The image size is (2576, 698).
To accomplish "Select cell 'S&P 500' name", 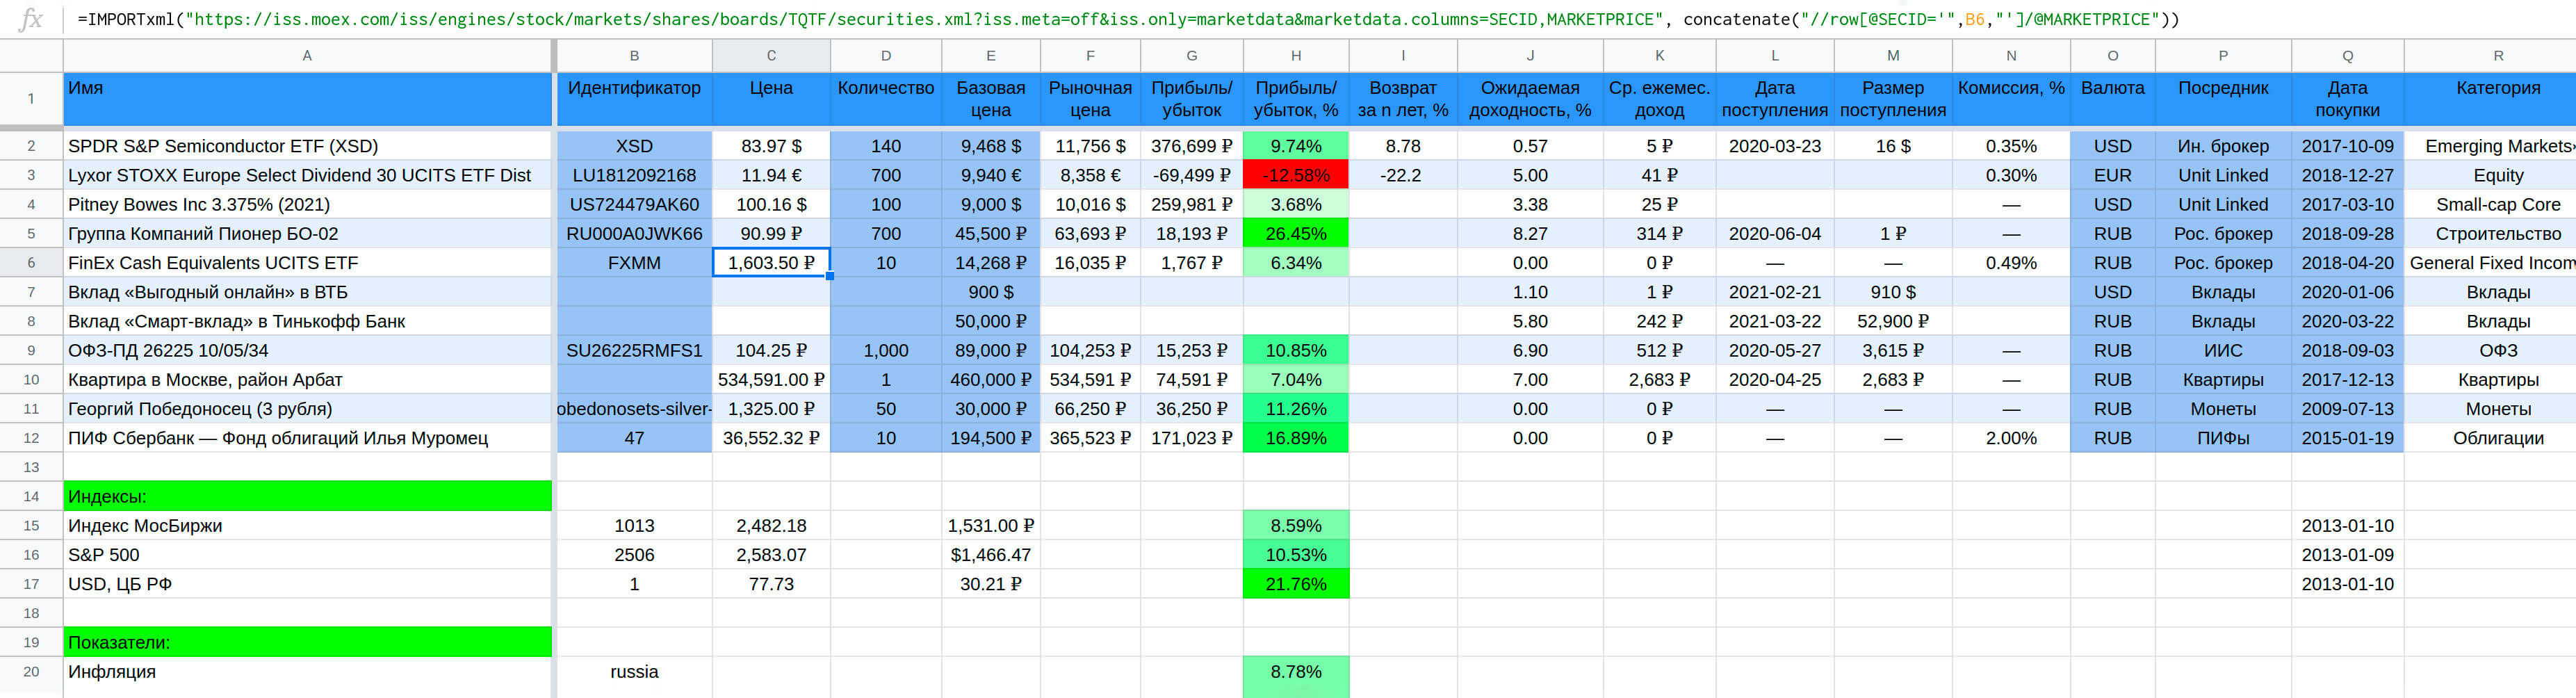I will coord(307,555).
